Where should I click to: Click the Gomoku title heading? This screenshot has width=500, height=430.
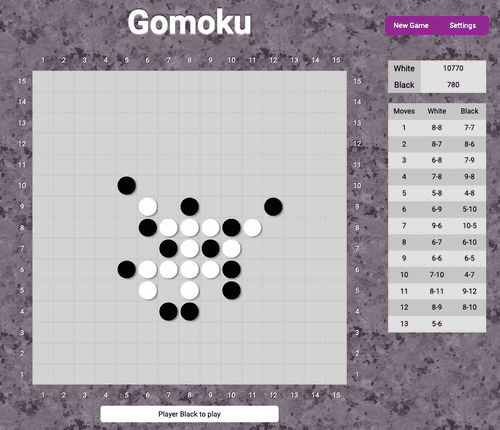coord(189,22)
